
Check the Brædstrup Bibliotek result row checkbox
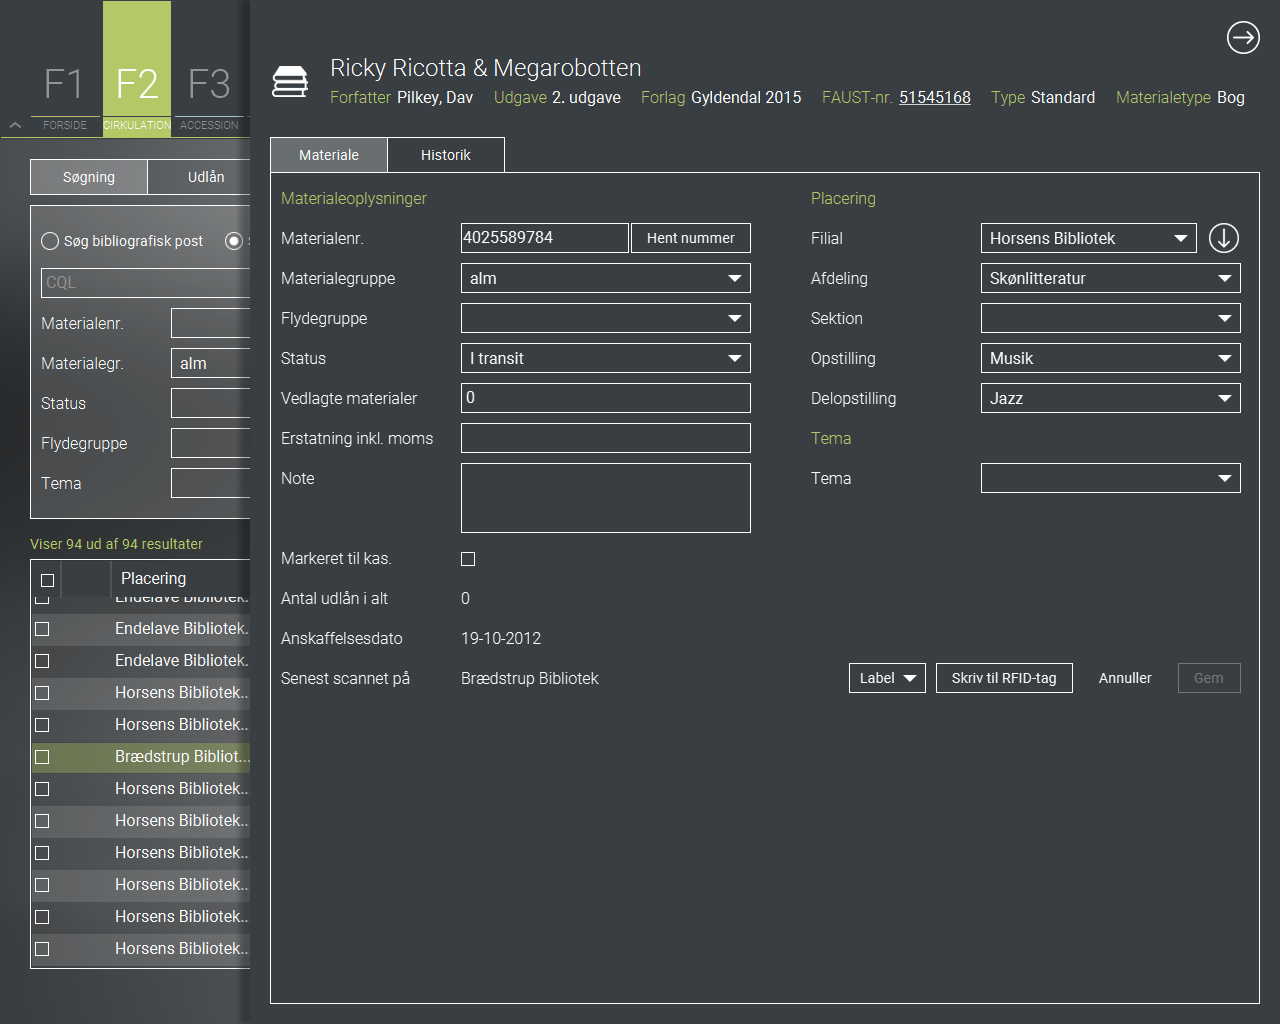[x=42, y=757]
